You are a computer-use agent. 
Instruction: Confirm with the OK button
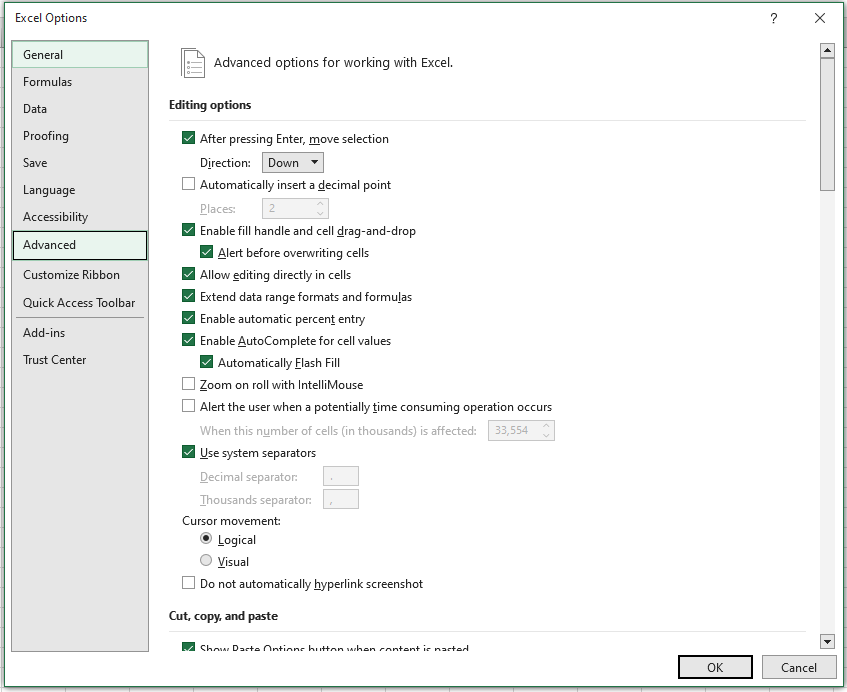pos(715,667)
